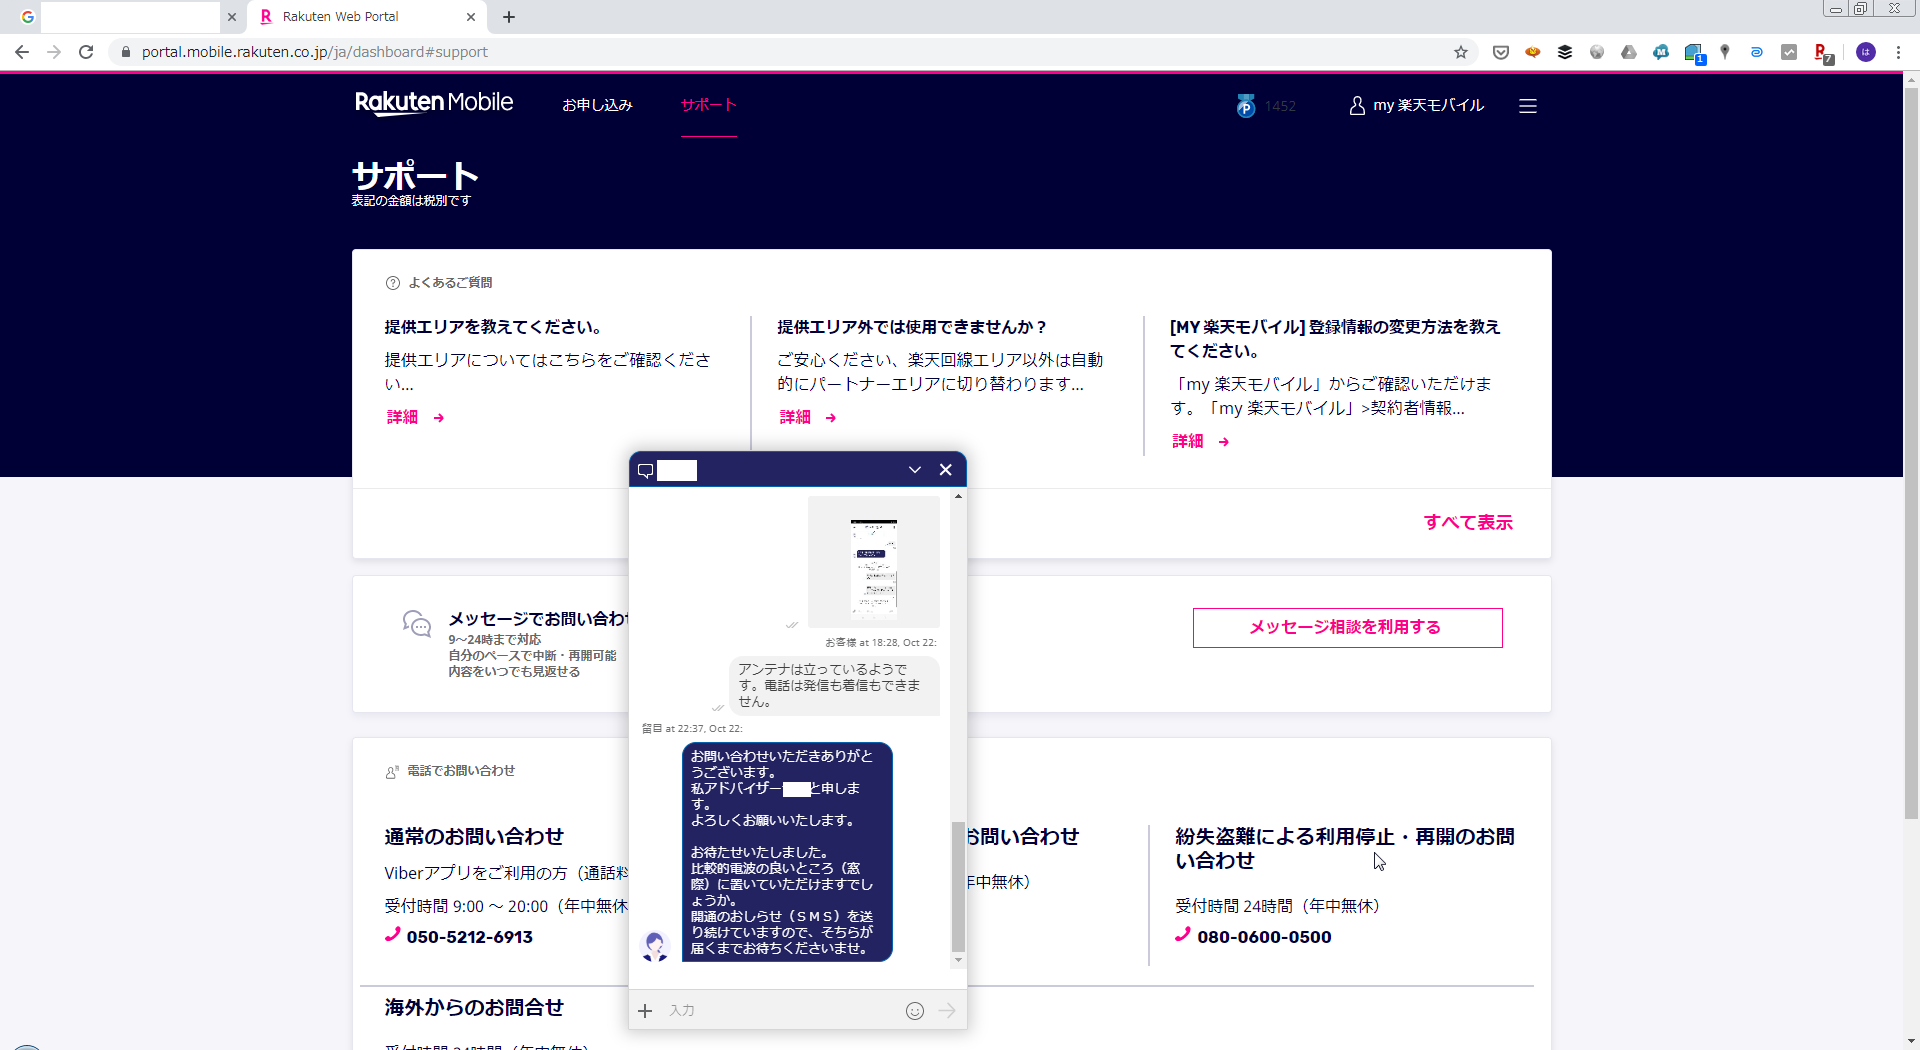Click phone number 080-0600-0500
The width and height of the screenshot is (1920, 1050).
click(x=1264, y=937)
